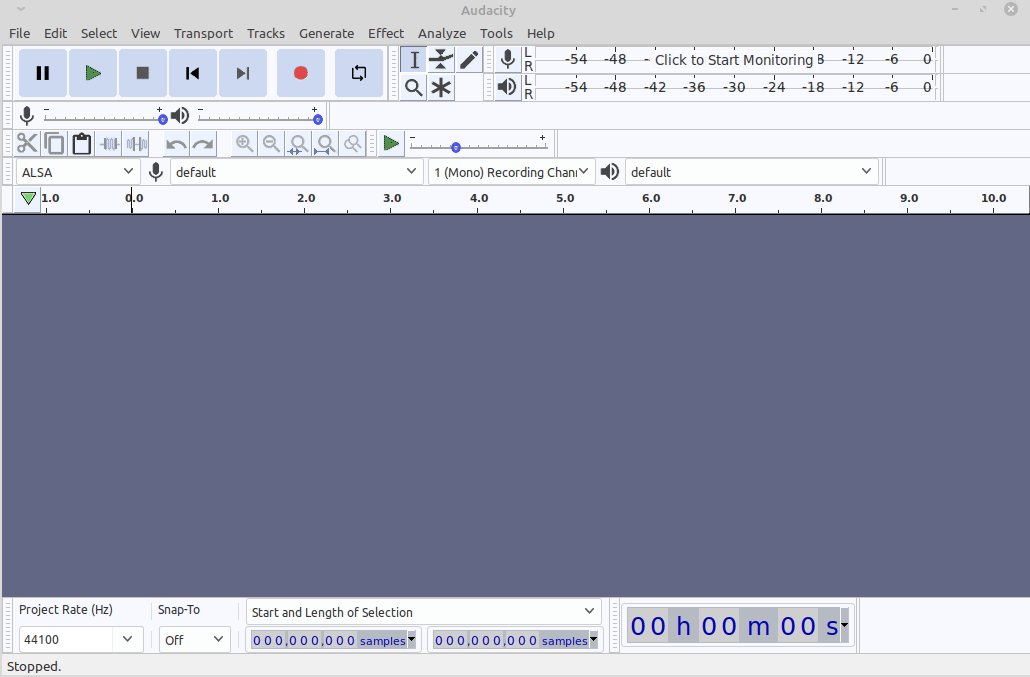Open the playback device default dropdown
The image size is (1030, 677).
pyautogui.click(x=751, y=172)
